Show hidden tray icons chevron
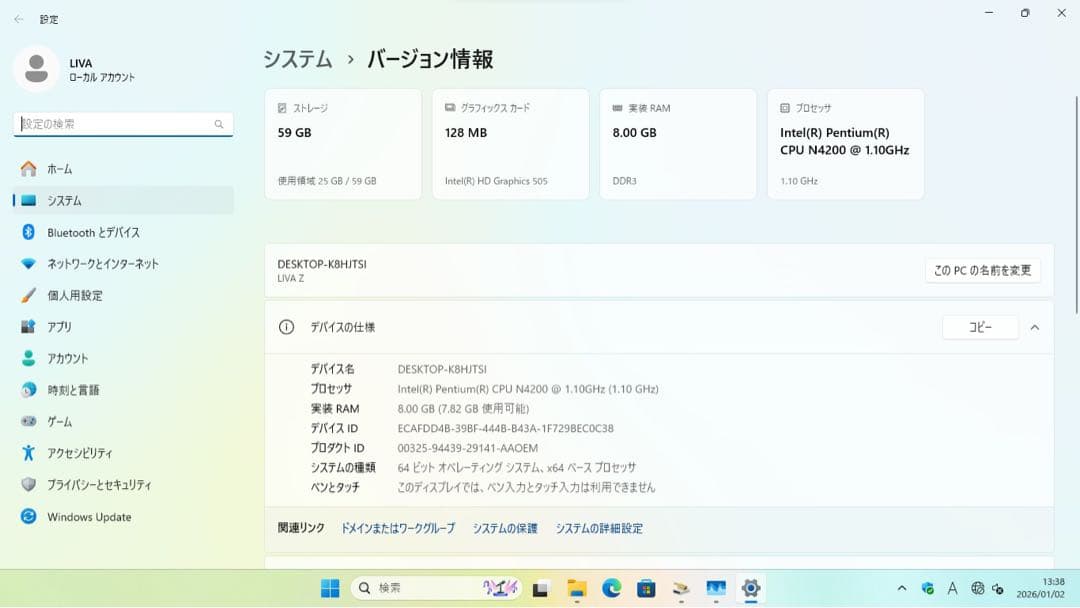1080x608 pixels. point(902,588)
